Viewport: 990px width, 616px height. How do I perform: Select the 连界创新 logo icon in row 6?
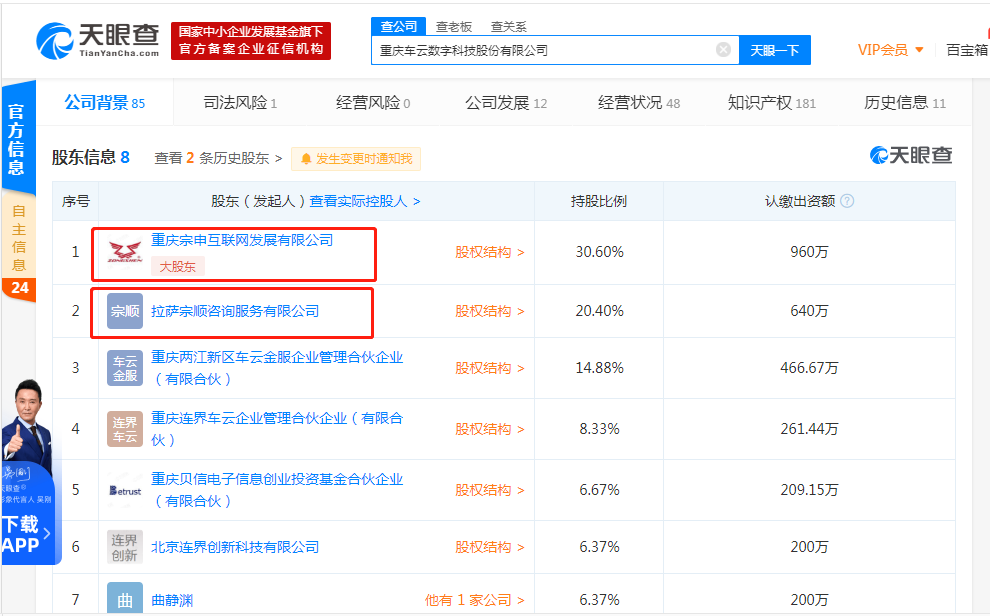point(125,546)
